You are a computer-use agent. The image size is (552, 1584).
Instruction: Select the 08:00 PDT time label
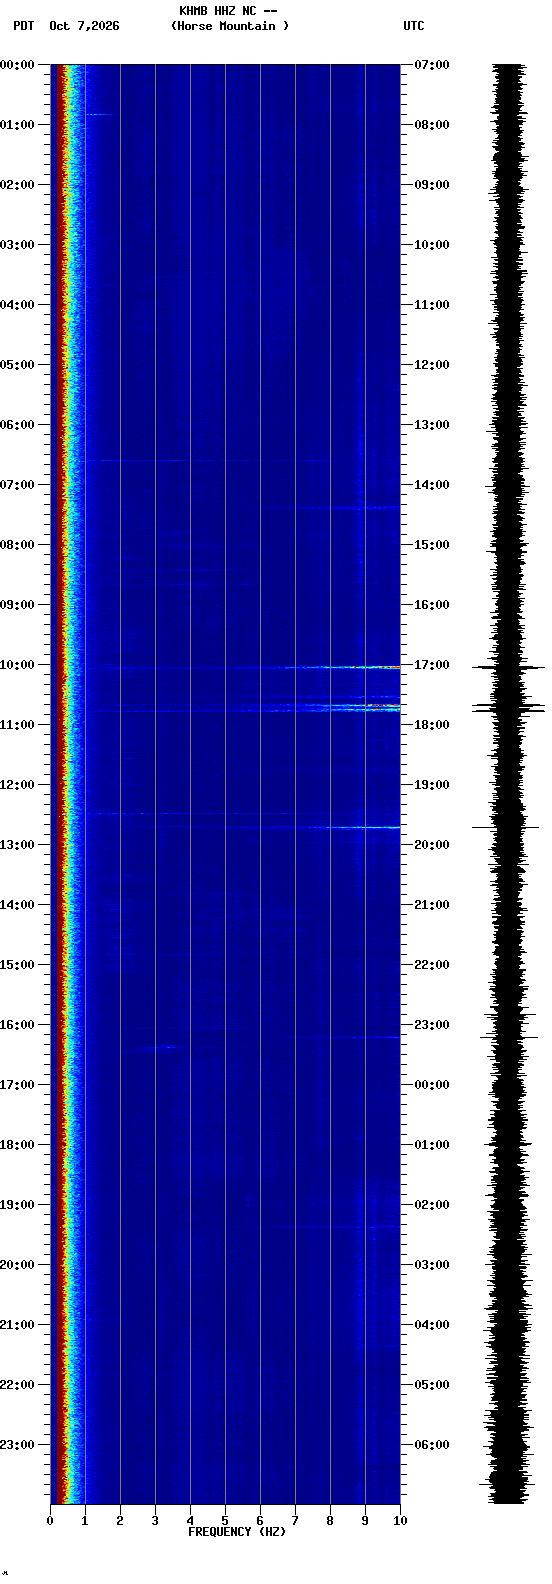17,545
